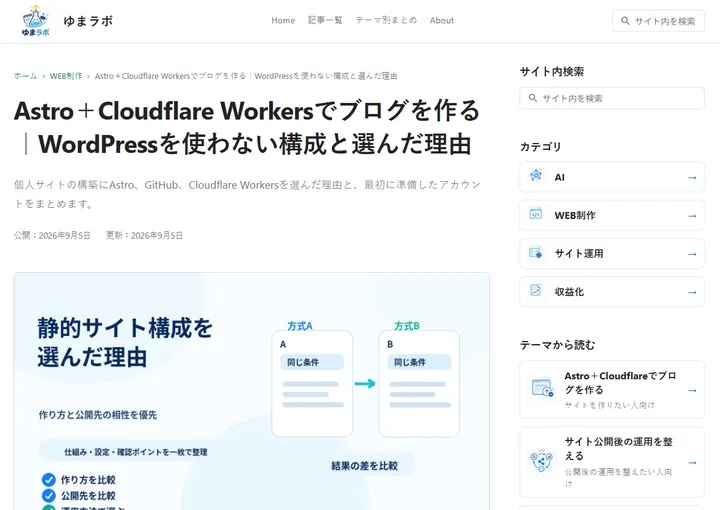Open the Home nav item

pos(283,20)
